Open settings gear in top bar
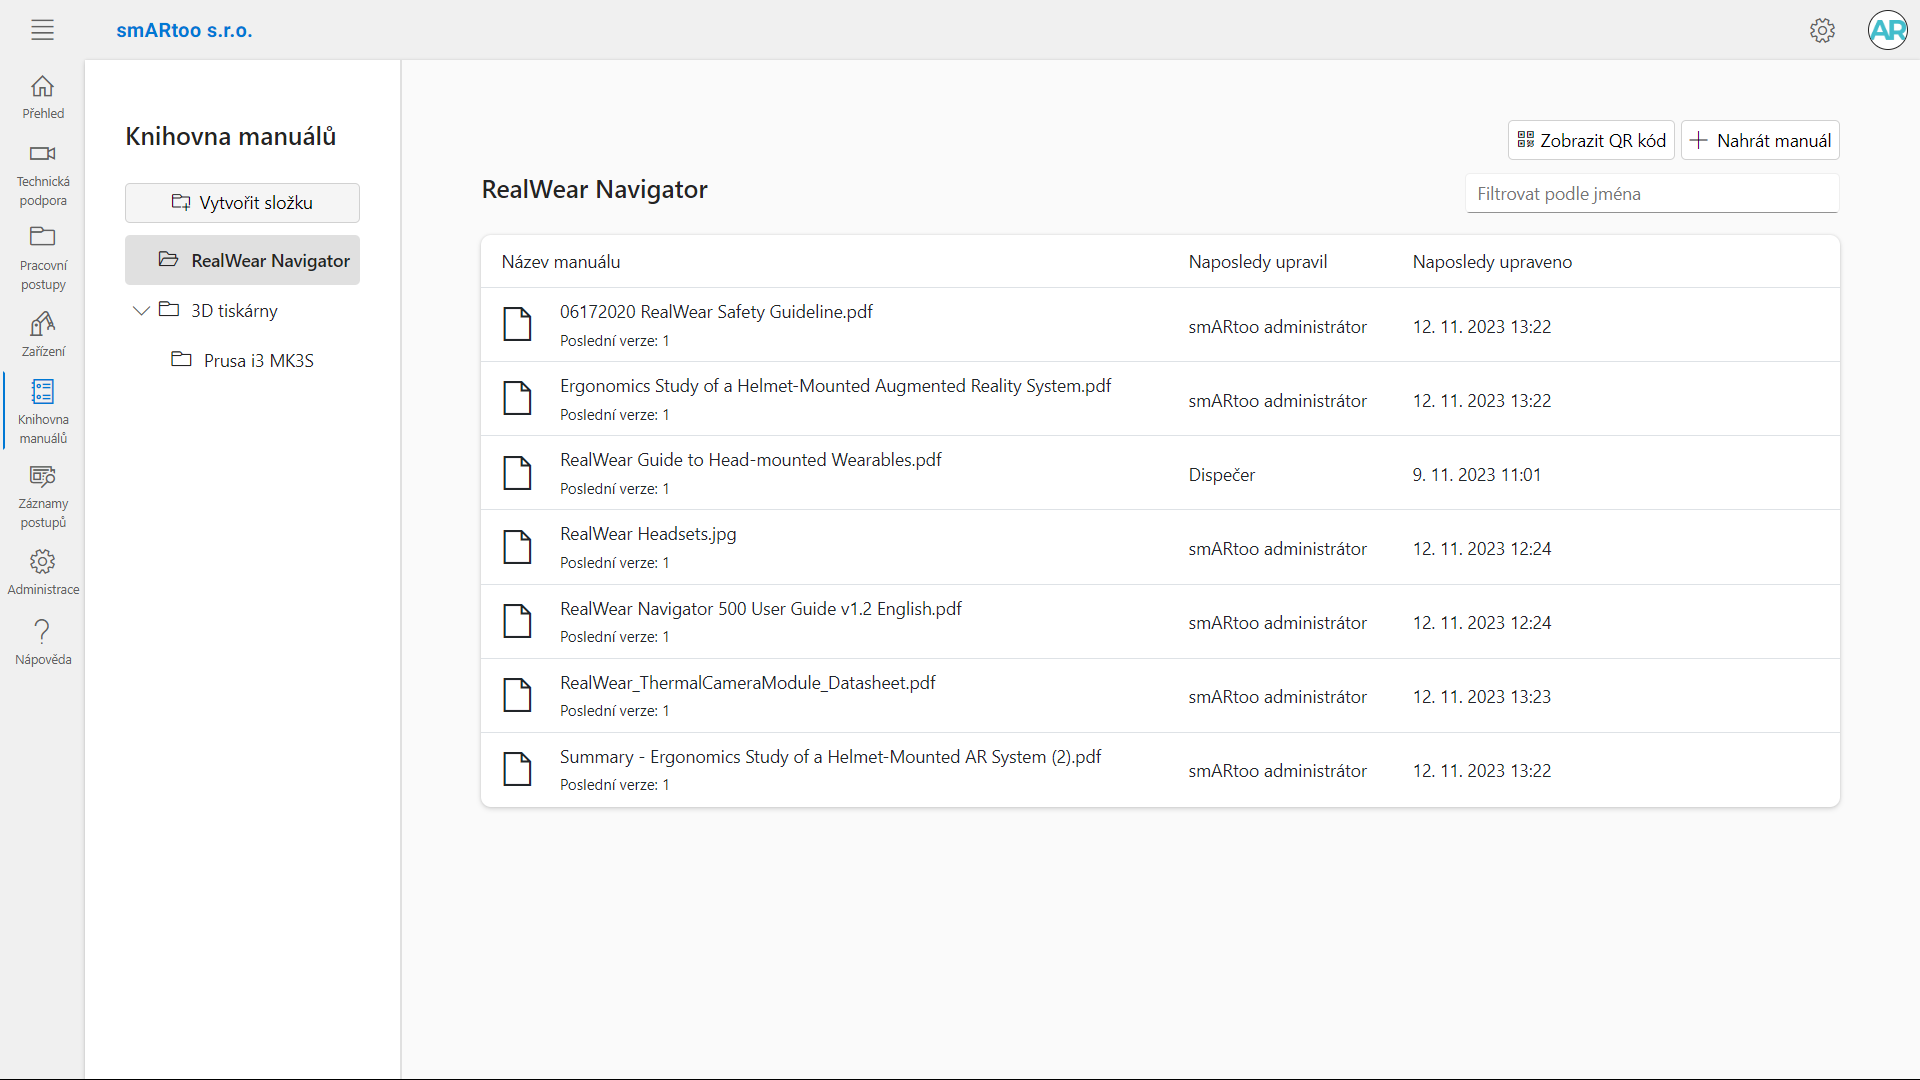The height and width of the screenshot is (1080, 1920). (1822, 30)
